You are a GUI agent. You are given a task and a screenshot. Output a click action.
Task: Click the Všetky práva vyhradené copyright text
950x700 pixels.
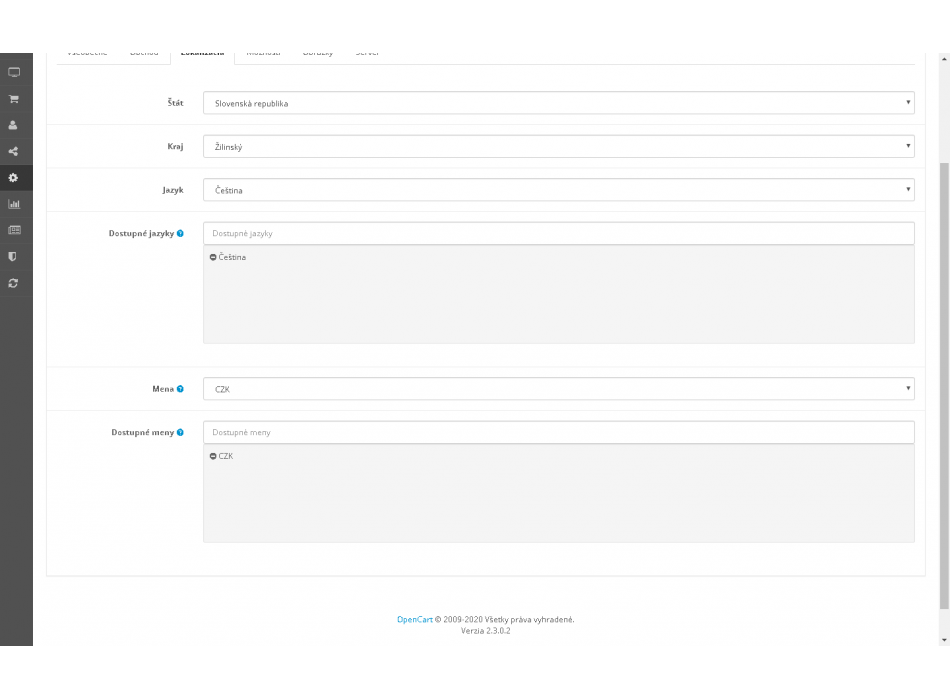tap(530, 619)
